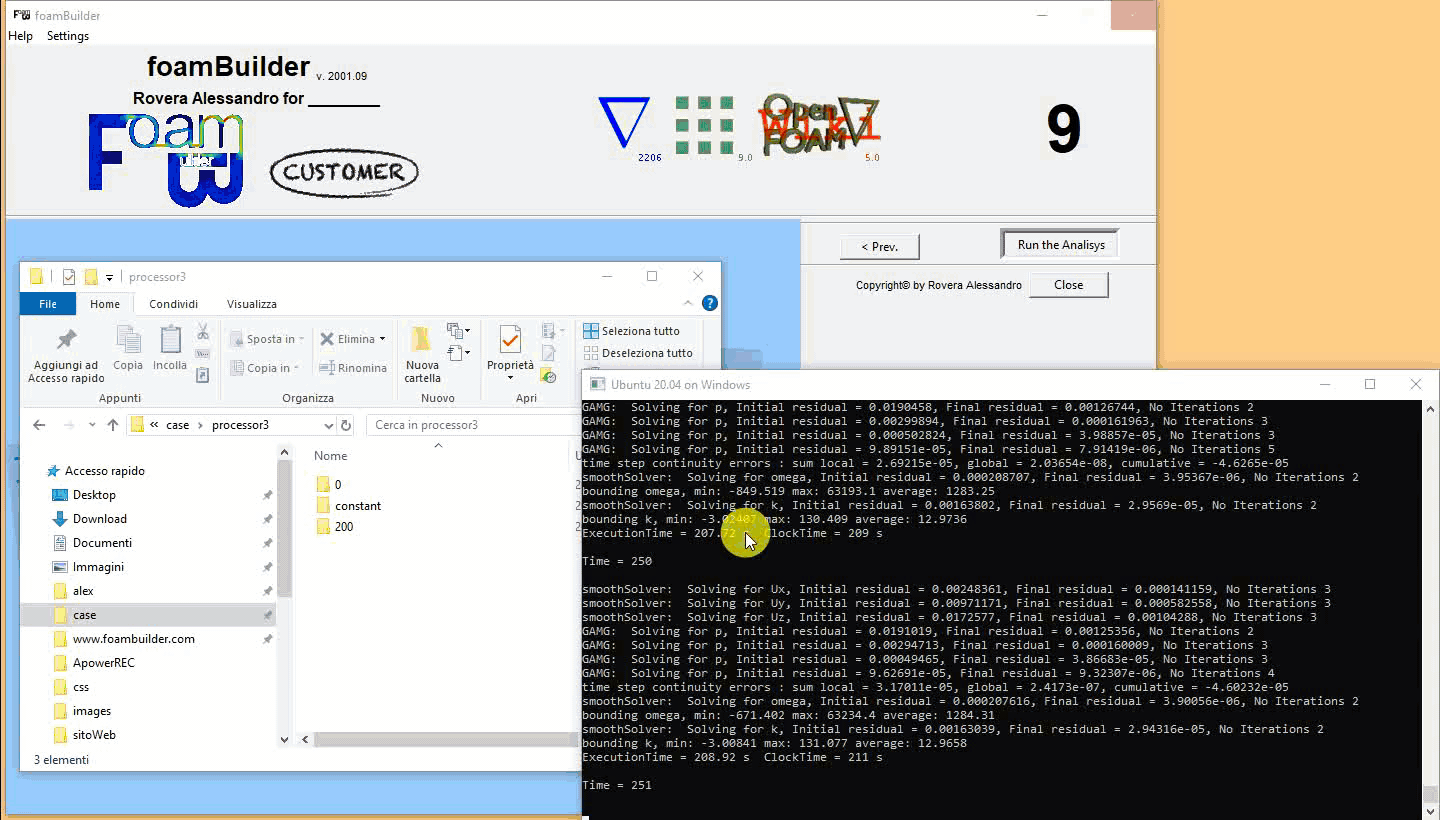Click Aggiungi ad Accesso rapido pin icon
1440x820 pixels.
click(66, 340)
